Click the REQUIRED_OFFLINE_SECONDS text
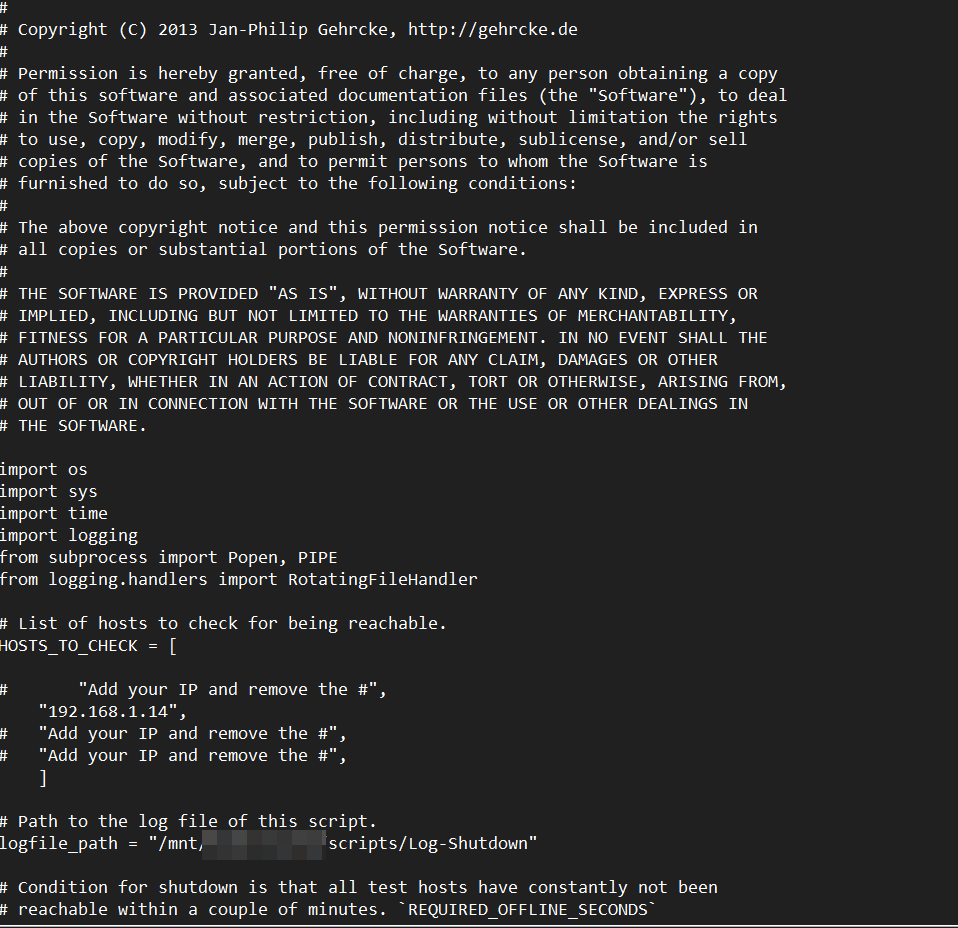The image size is (958, 928). coord(532,909)
